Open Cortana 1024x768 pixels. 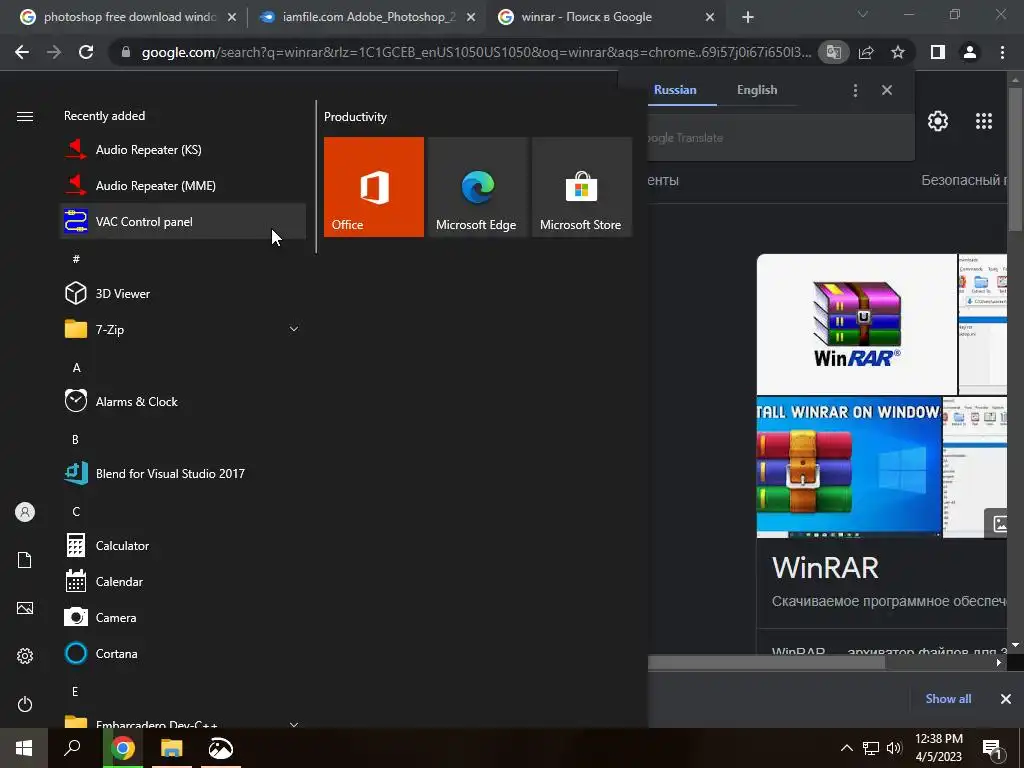pos(183,652)
